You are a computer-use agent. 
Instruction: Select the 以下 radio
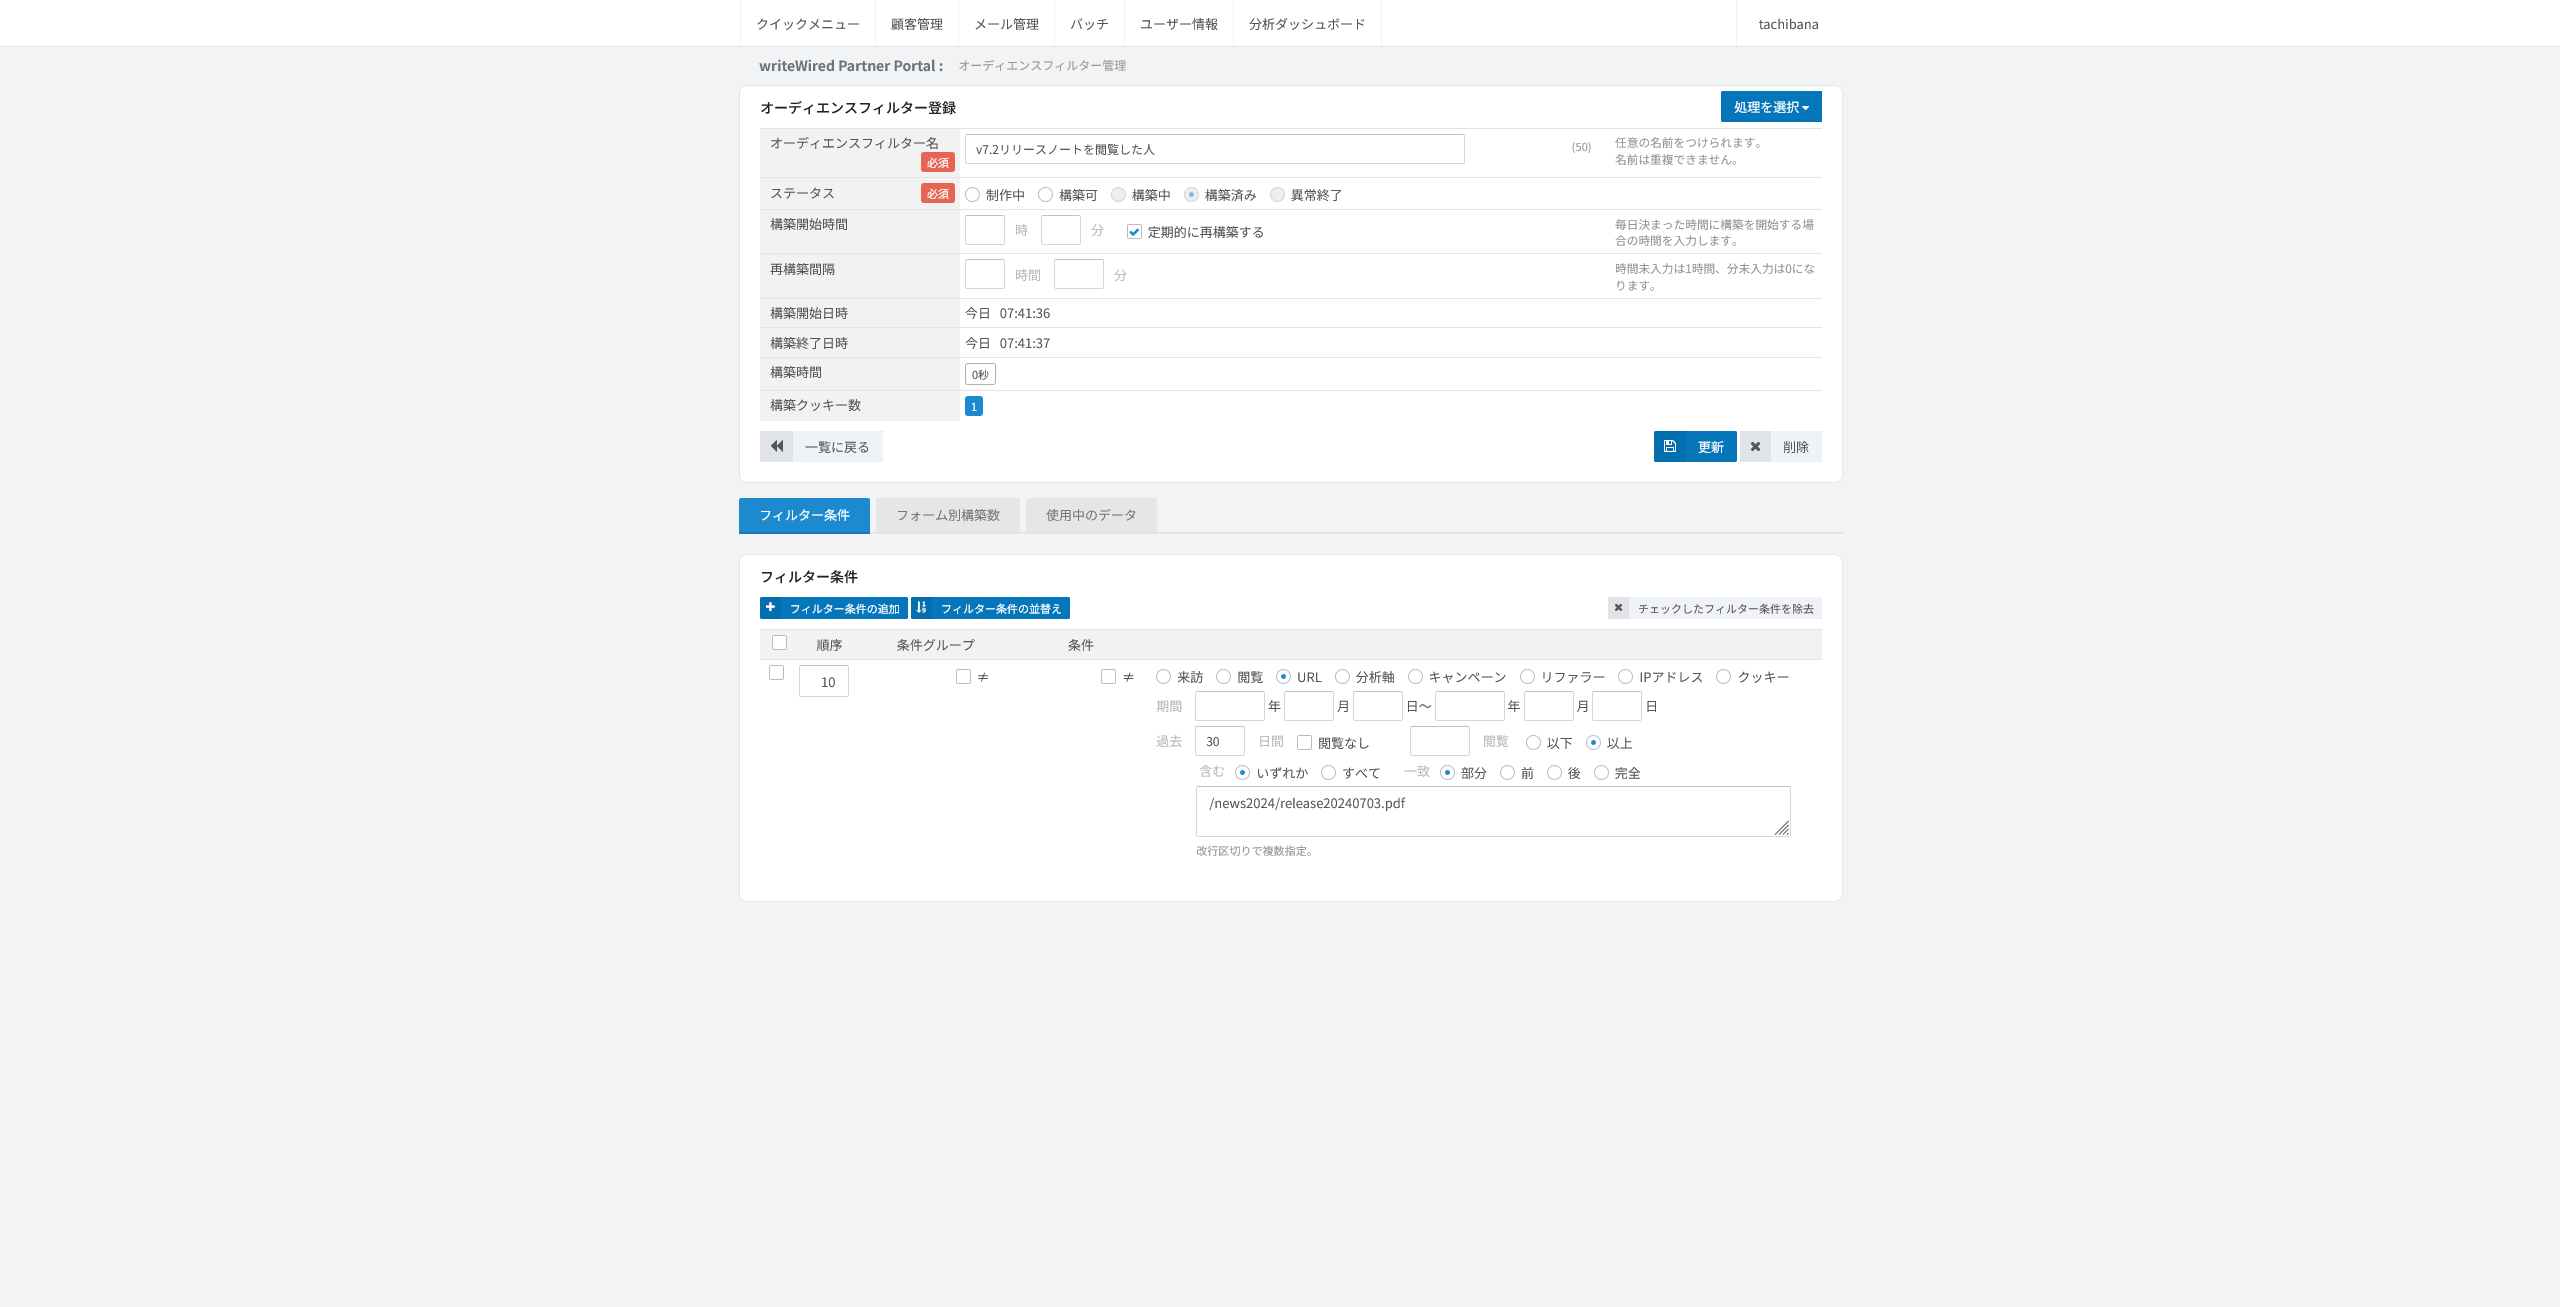click(1533, 743)
